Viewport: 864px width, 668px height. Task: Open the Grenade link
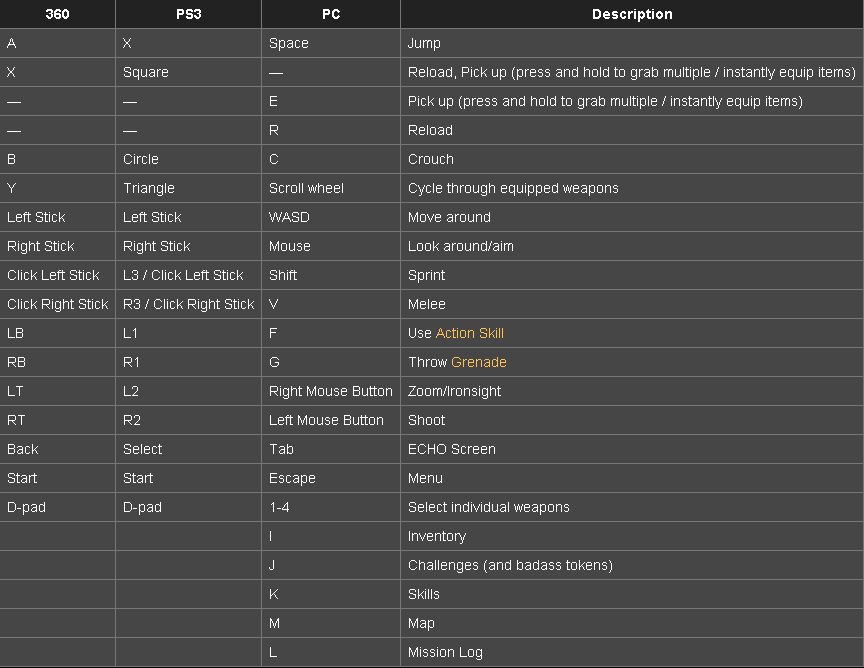478,362
